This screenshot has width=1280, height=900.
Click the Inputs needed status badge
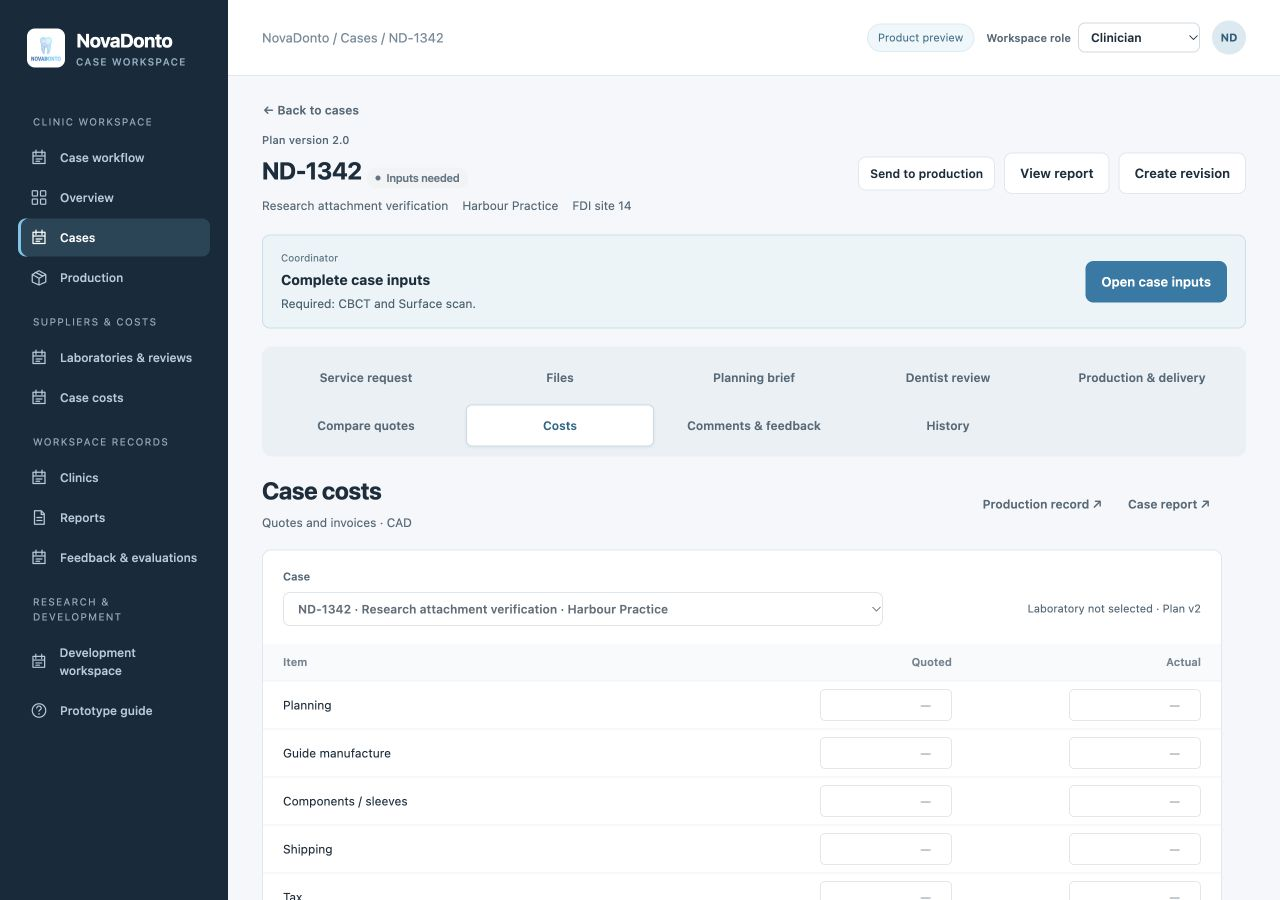tap(417, 178)
